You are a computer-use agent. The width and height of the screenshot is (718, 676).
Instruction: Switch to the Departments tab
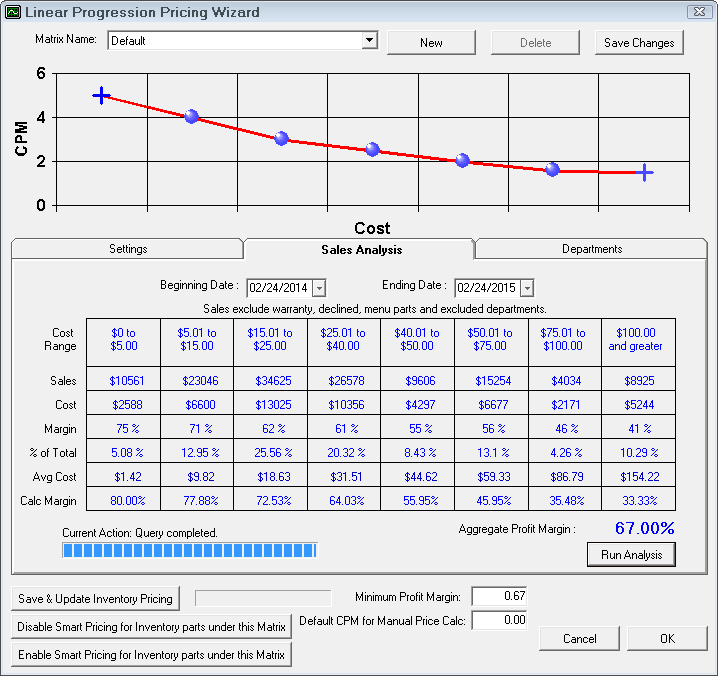591,249
